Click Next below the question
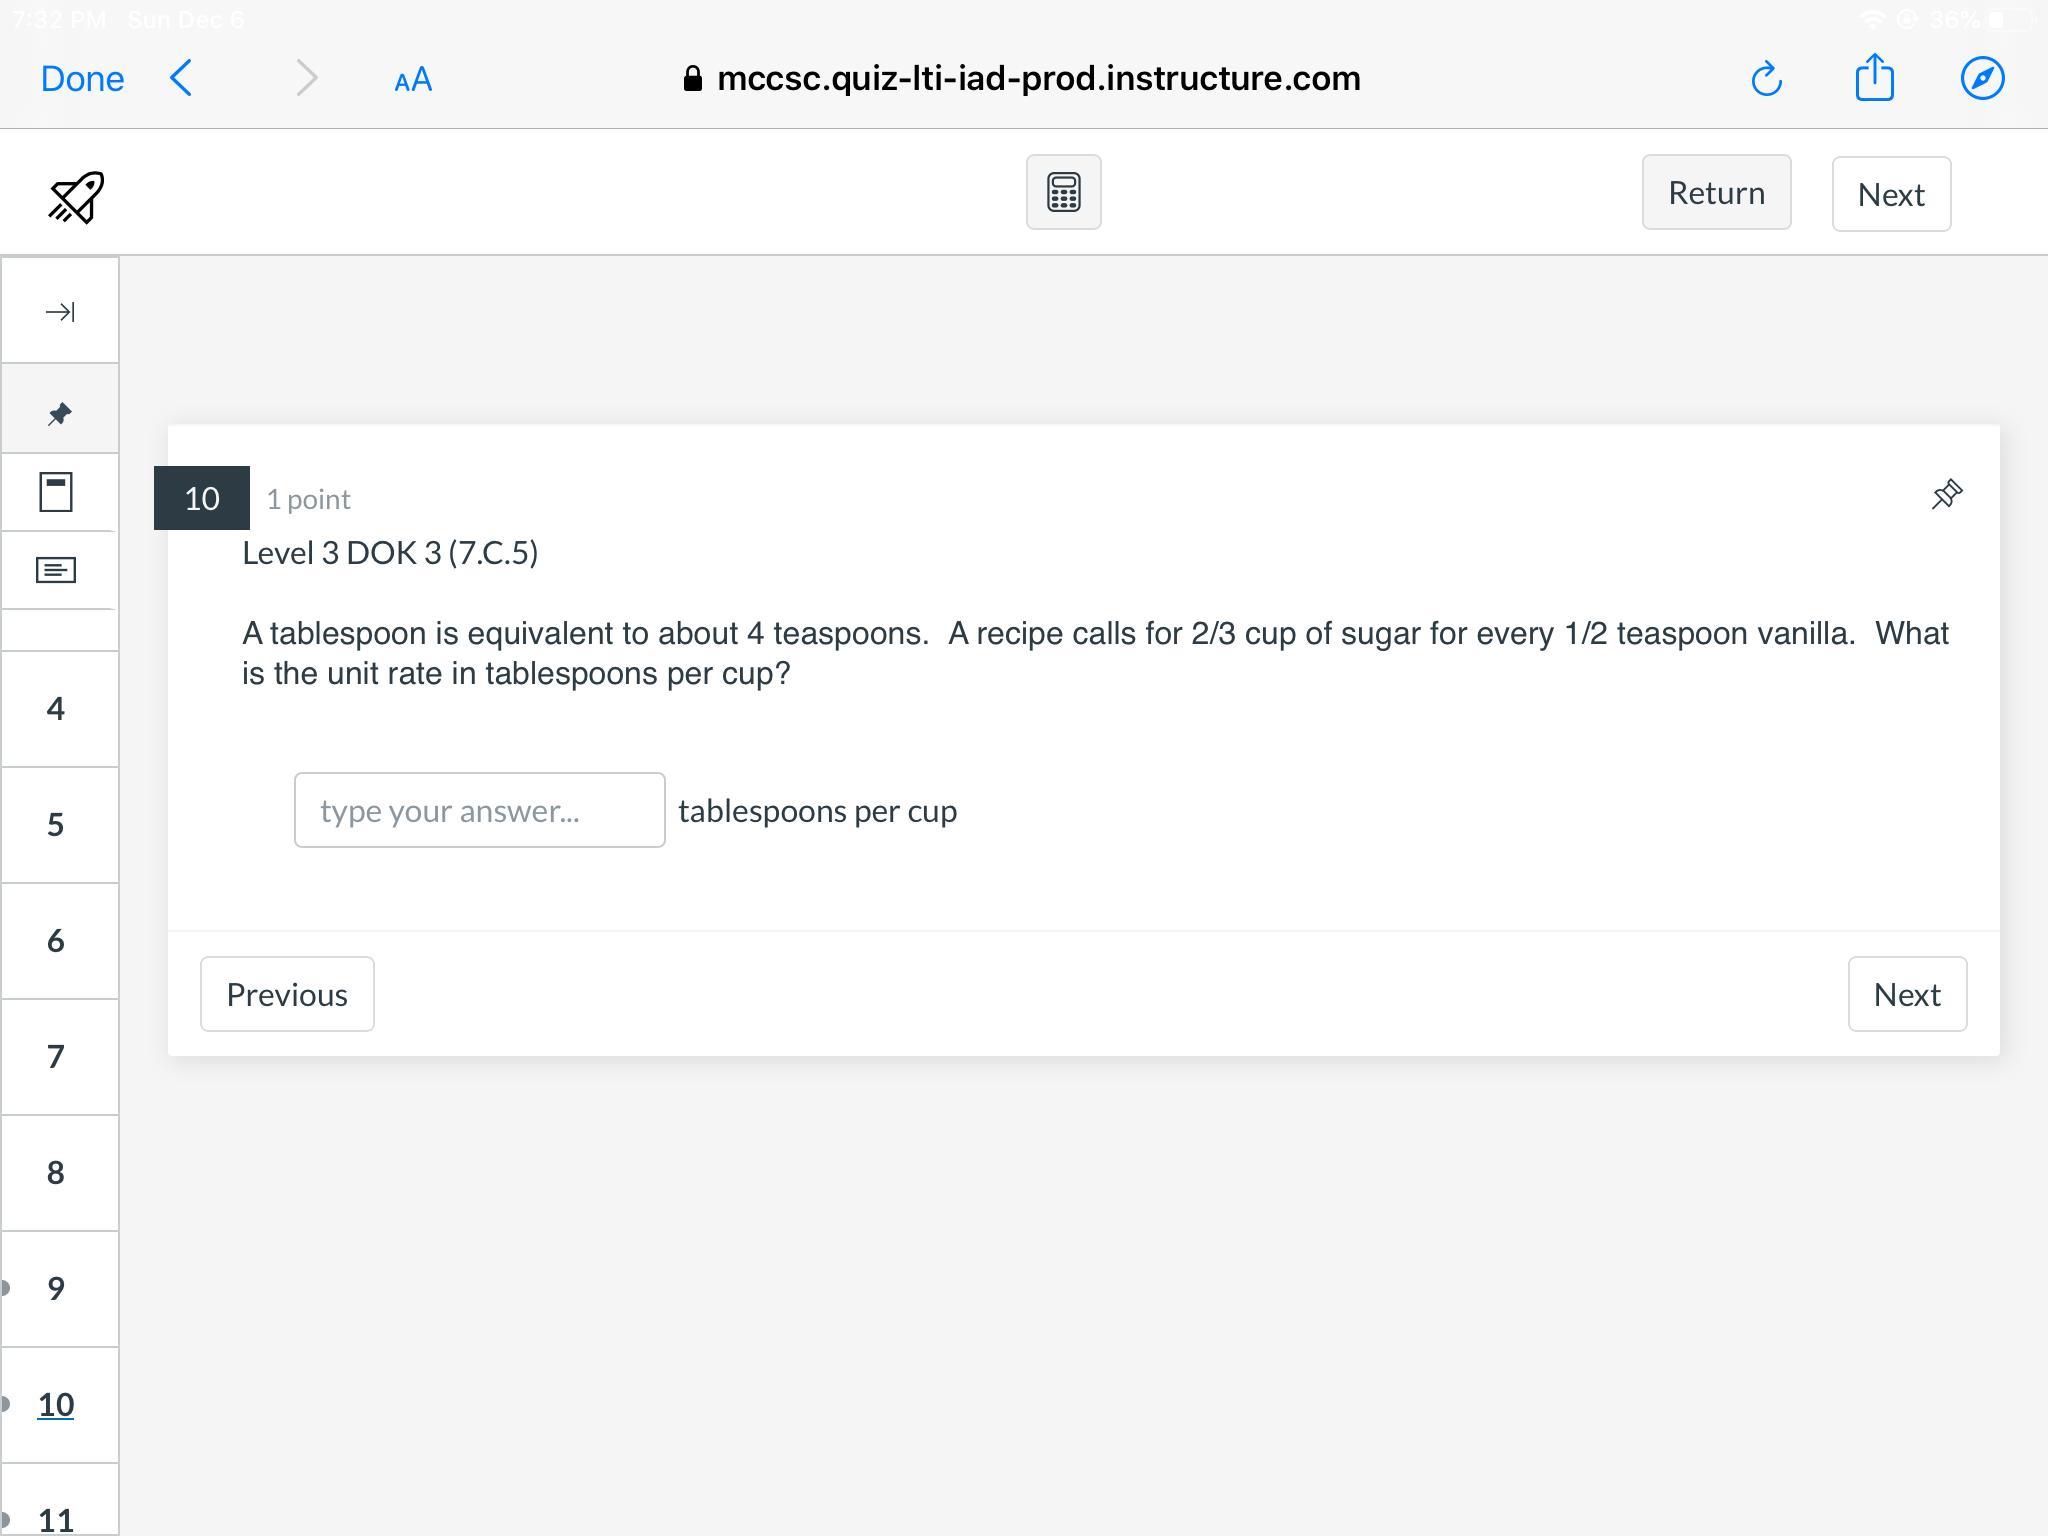 (x=1906, y=994)
